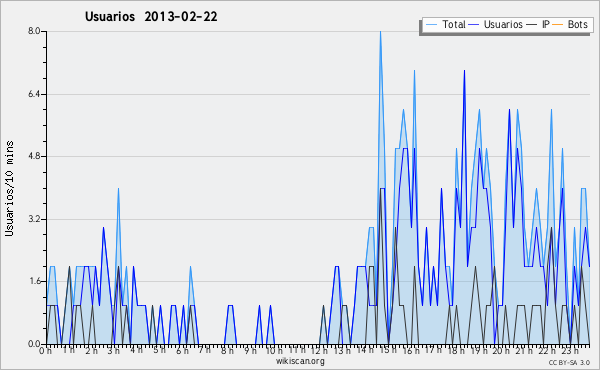Screen dimensions: 600x370
Task: Click the 20 h x-axis label
Action: 501,350
